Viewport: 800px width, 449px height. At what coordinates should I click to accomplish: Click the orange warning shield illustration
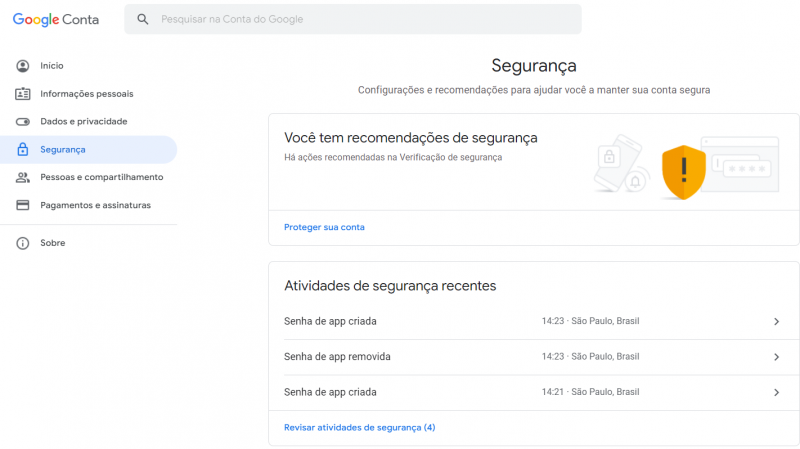point(684,172)
